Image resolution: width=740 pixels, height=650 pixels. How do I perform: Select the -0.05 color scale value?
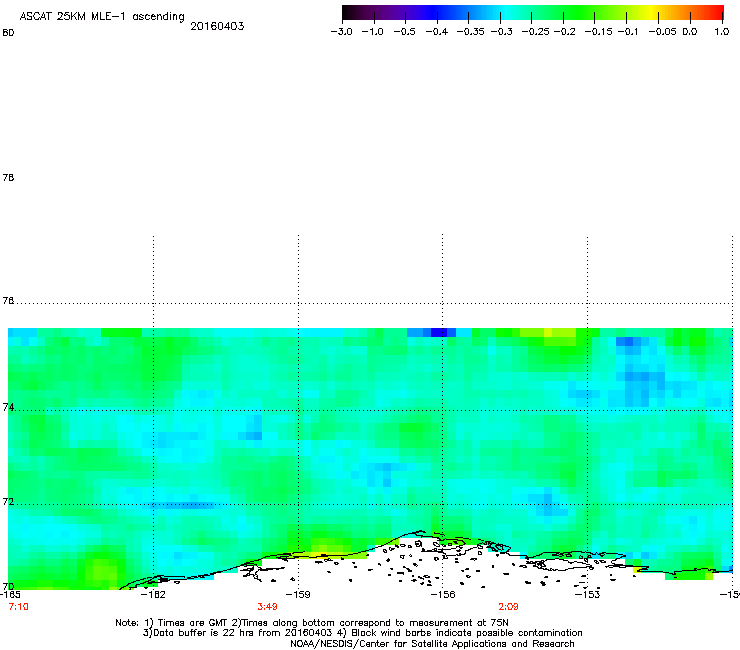(x=662, y=32)
